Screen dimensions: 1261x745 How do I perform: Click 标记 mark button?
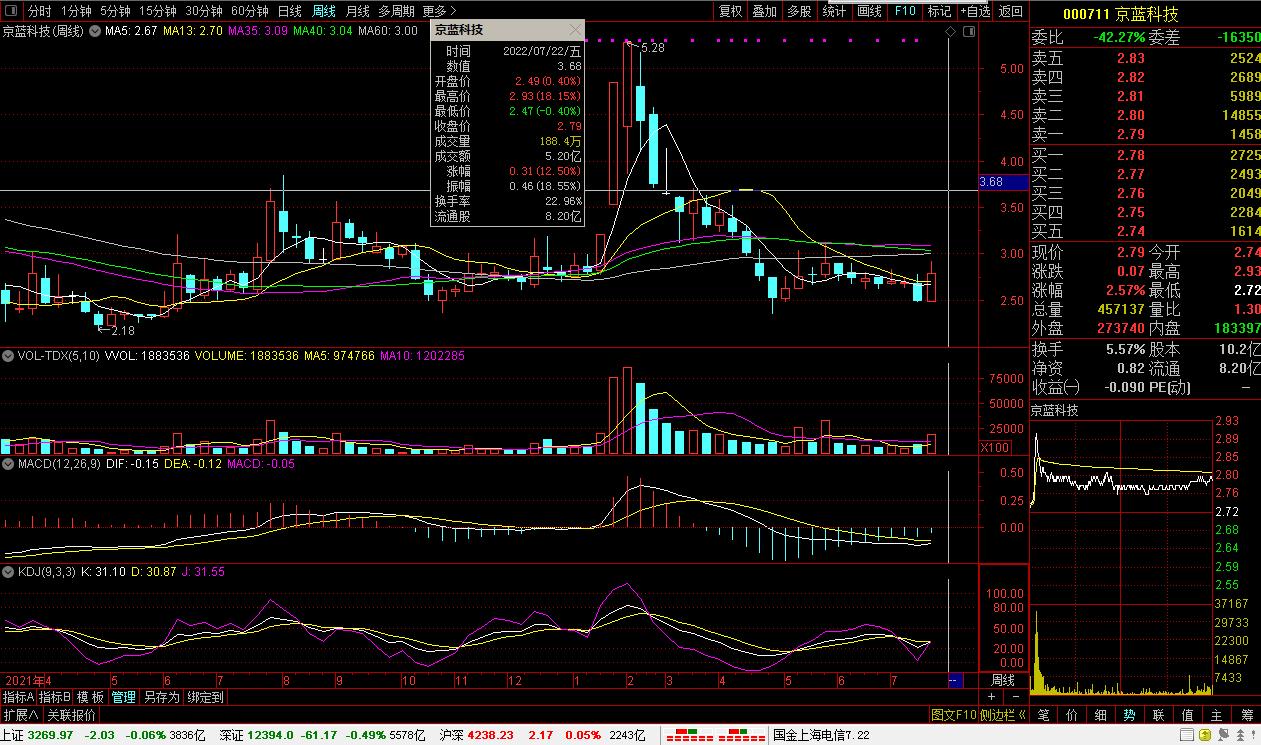point(939,11)
